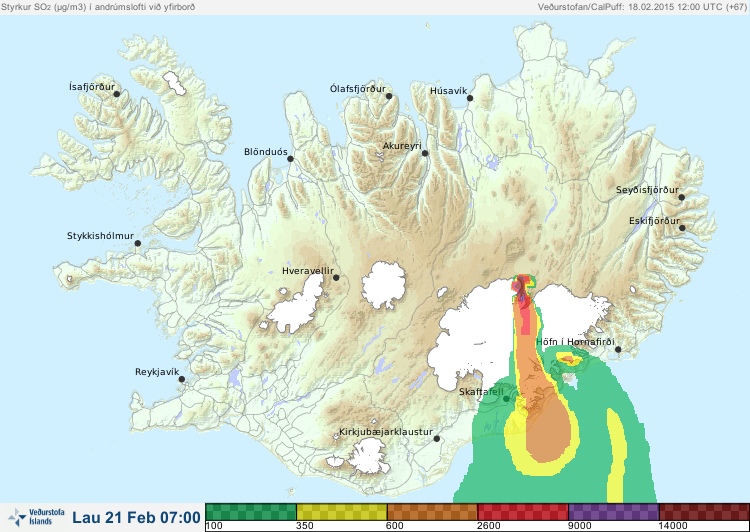Click the green 100 legend swatch

point(251,512)
